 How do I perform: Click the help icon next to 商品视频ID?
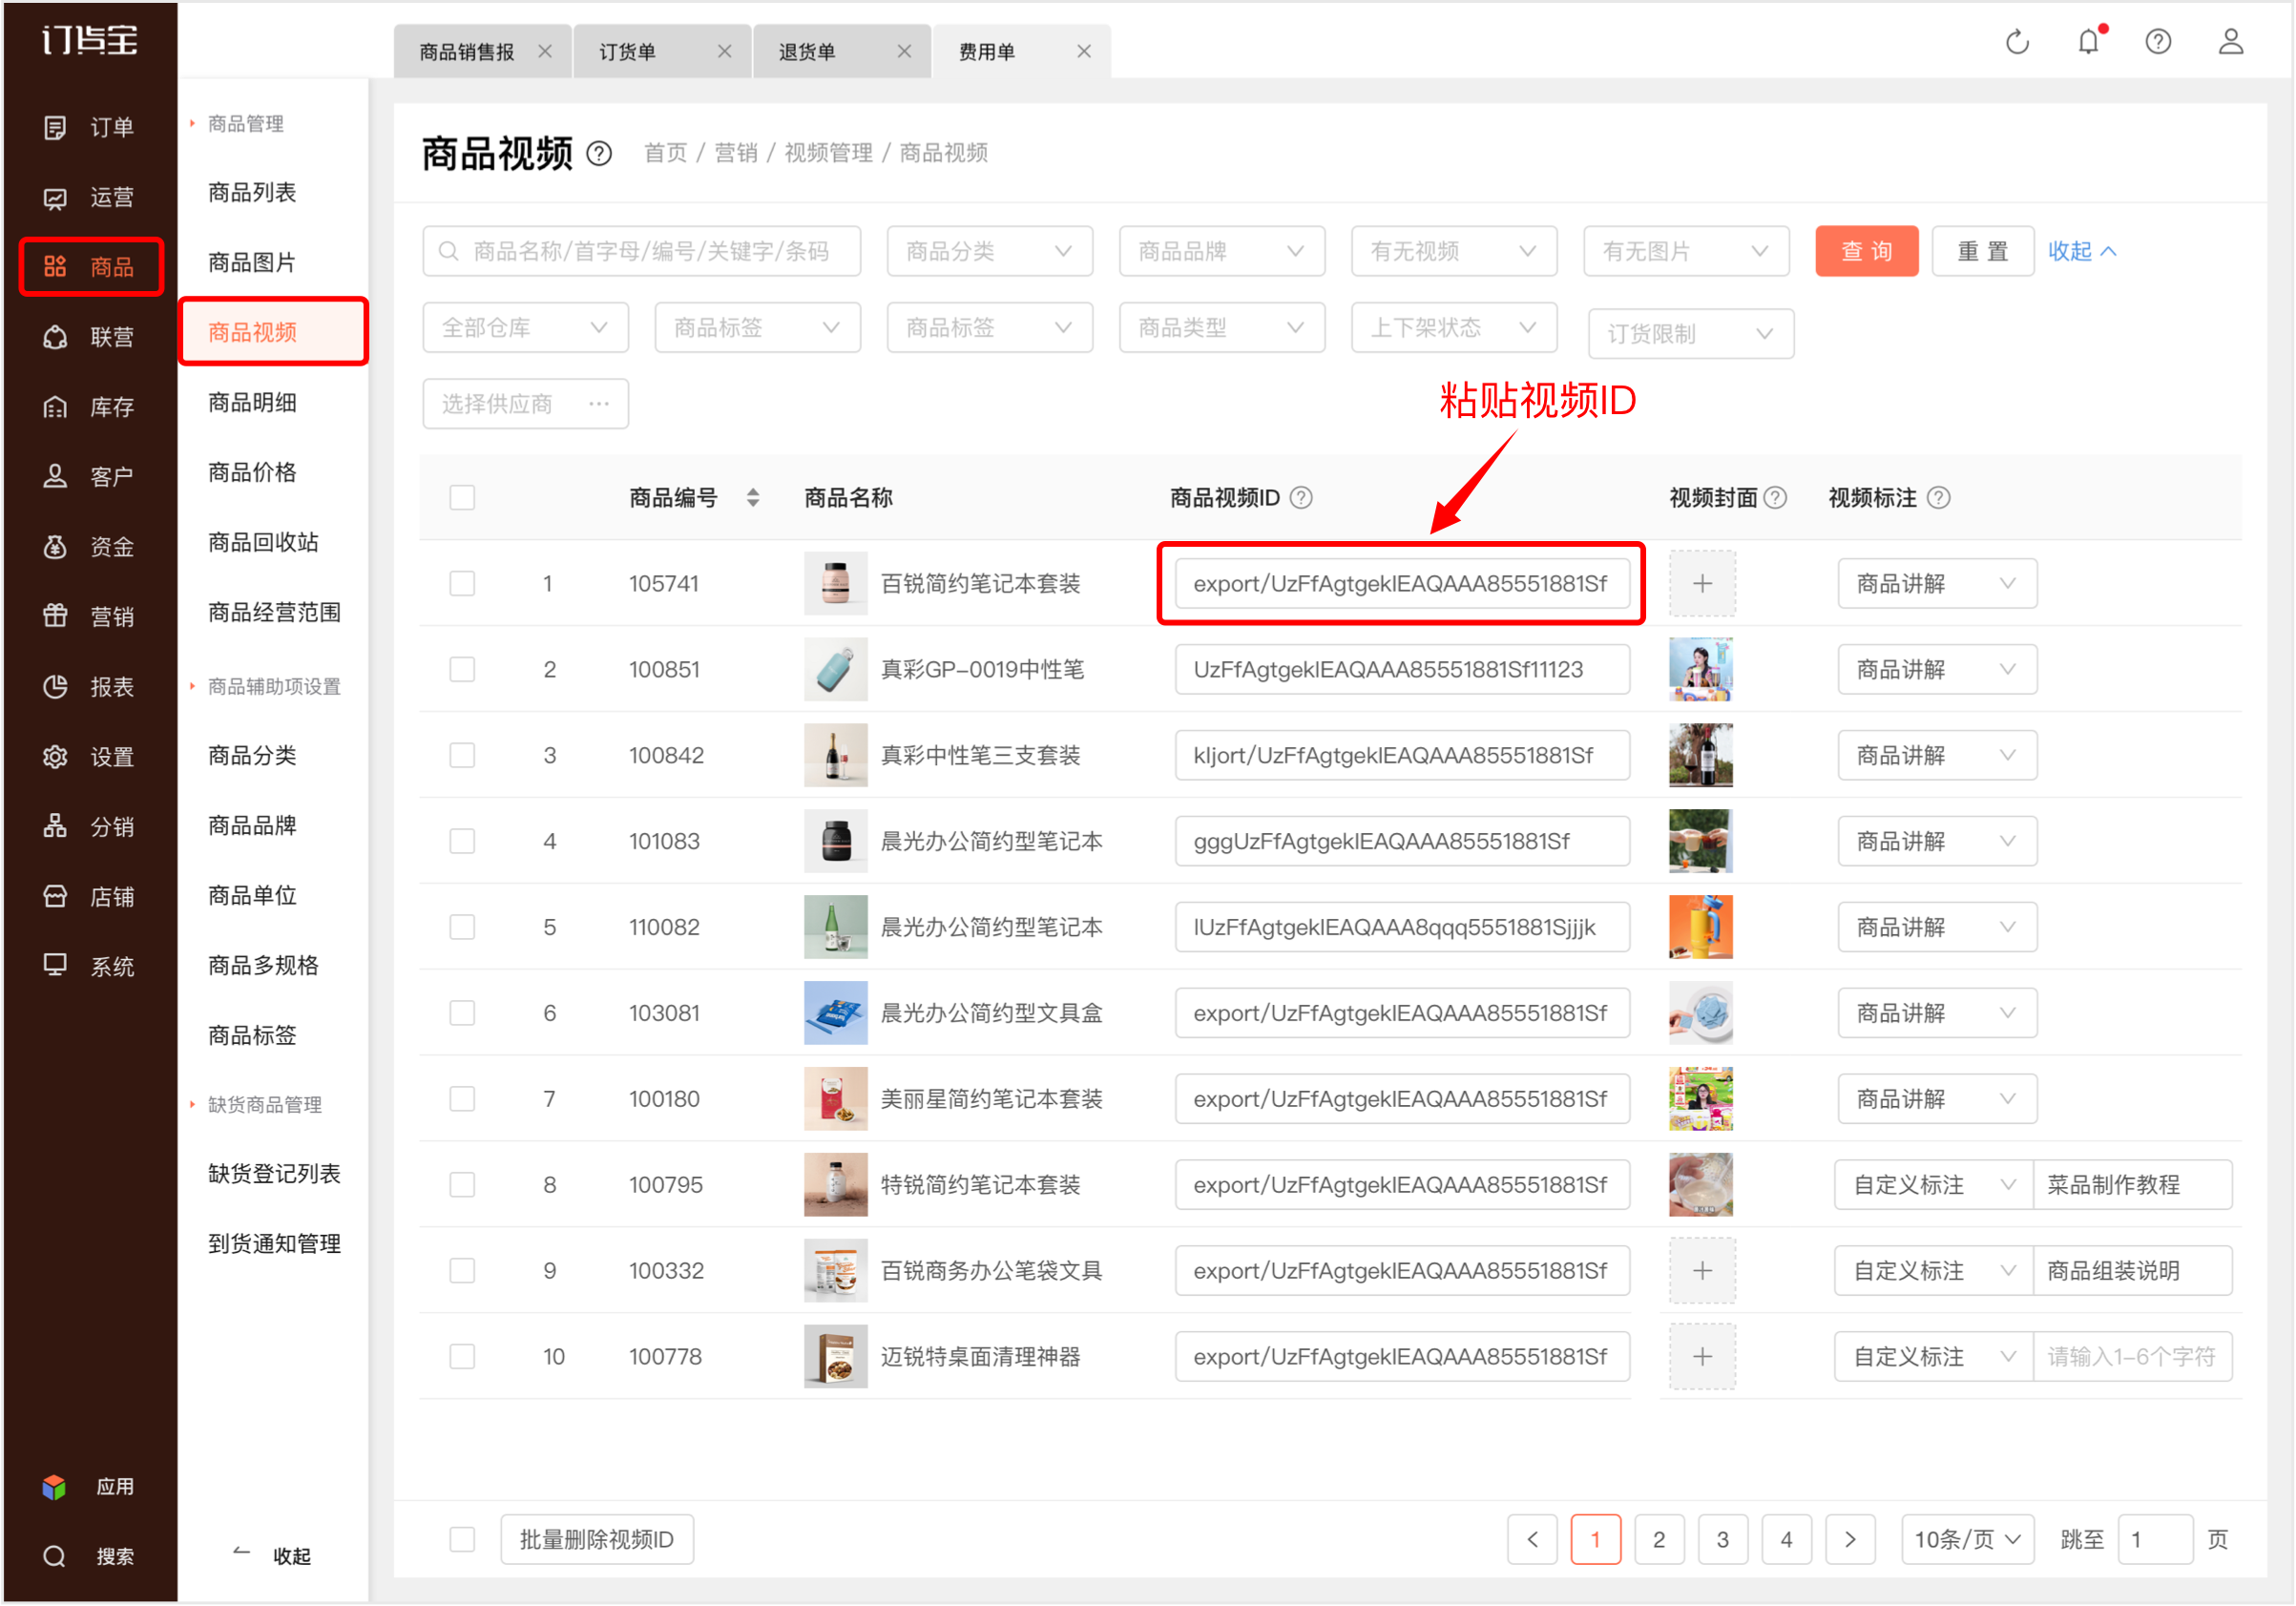1301,498
